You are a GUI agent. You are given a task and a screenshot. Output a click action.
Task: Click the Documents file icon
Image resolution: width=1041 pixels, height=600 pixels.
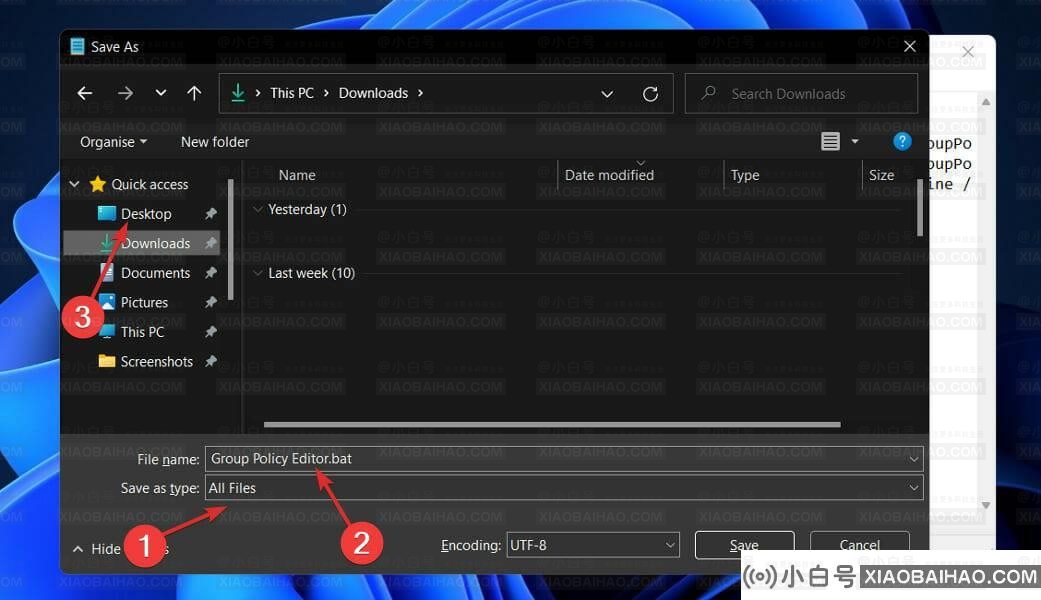pyautogui.click(x=106, y=272)
